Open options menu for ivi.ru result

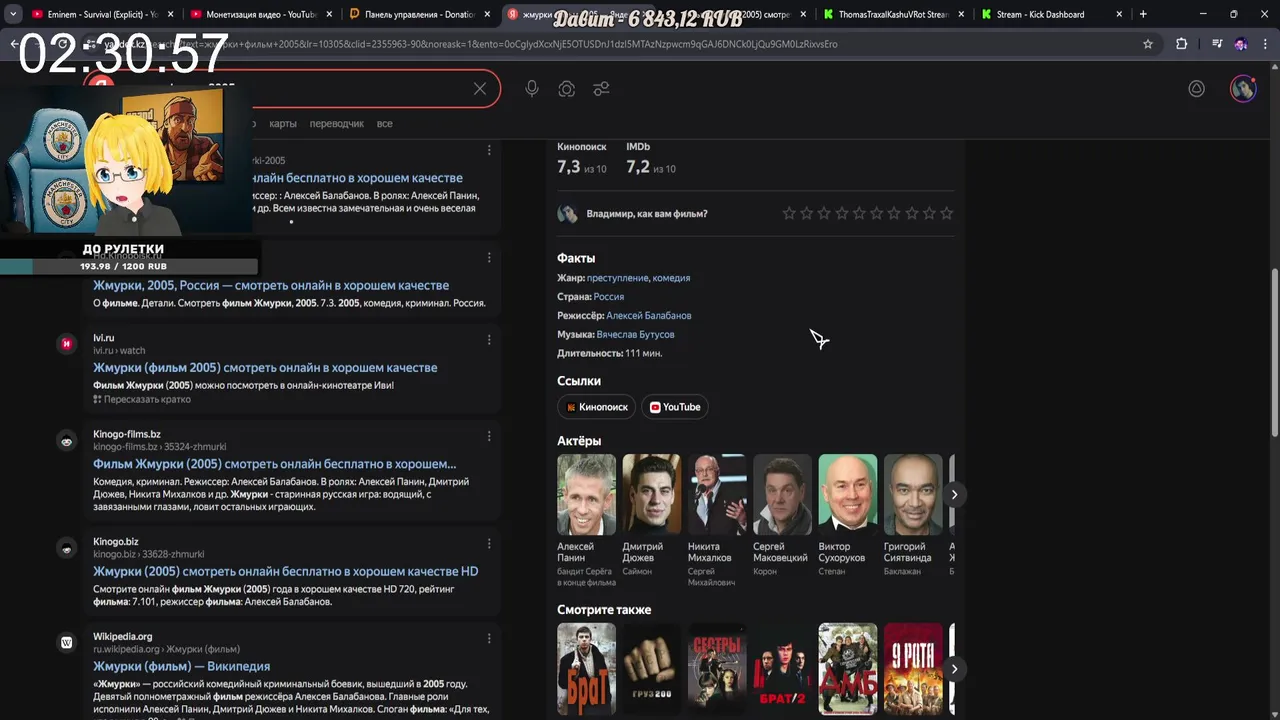pyautogui.click(x=489, y=339)
